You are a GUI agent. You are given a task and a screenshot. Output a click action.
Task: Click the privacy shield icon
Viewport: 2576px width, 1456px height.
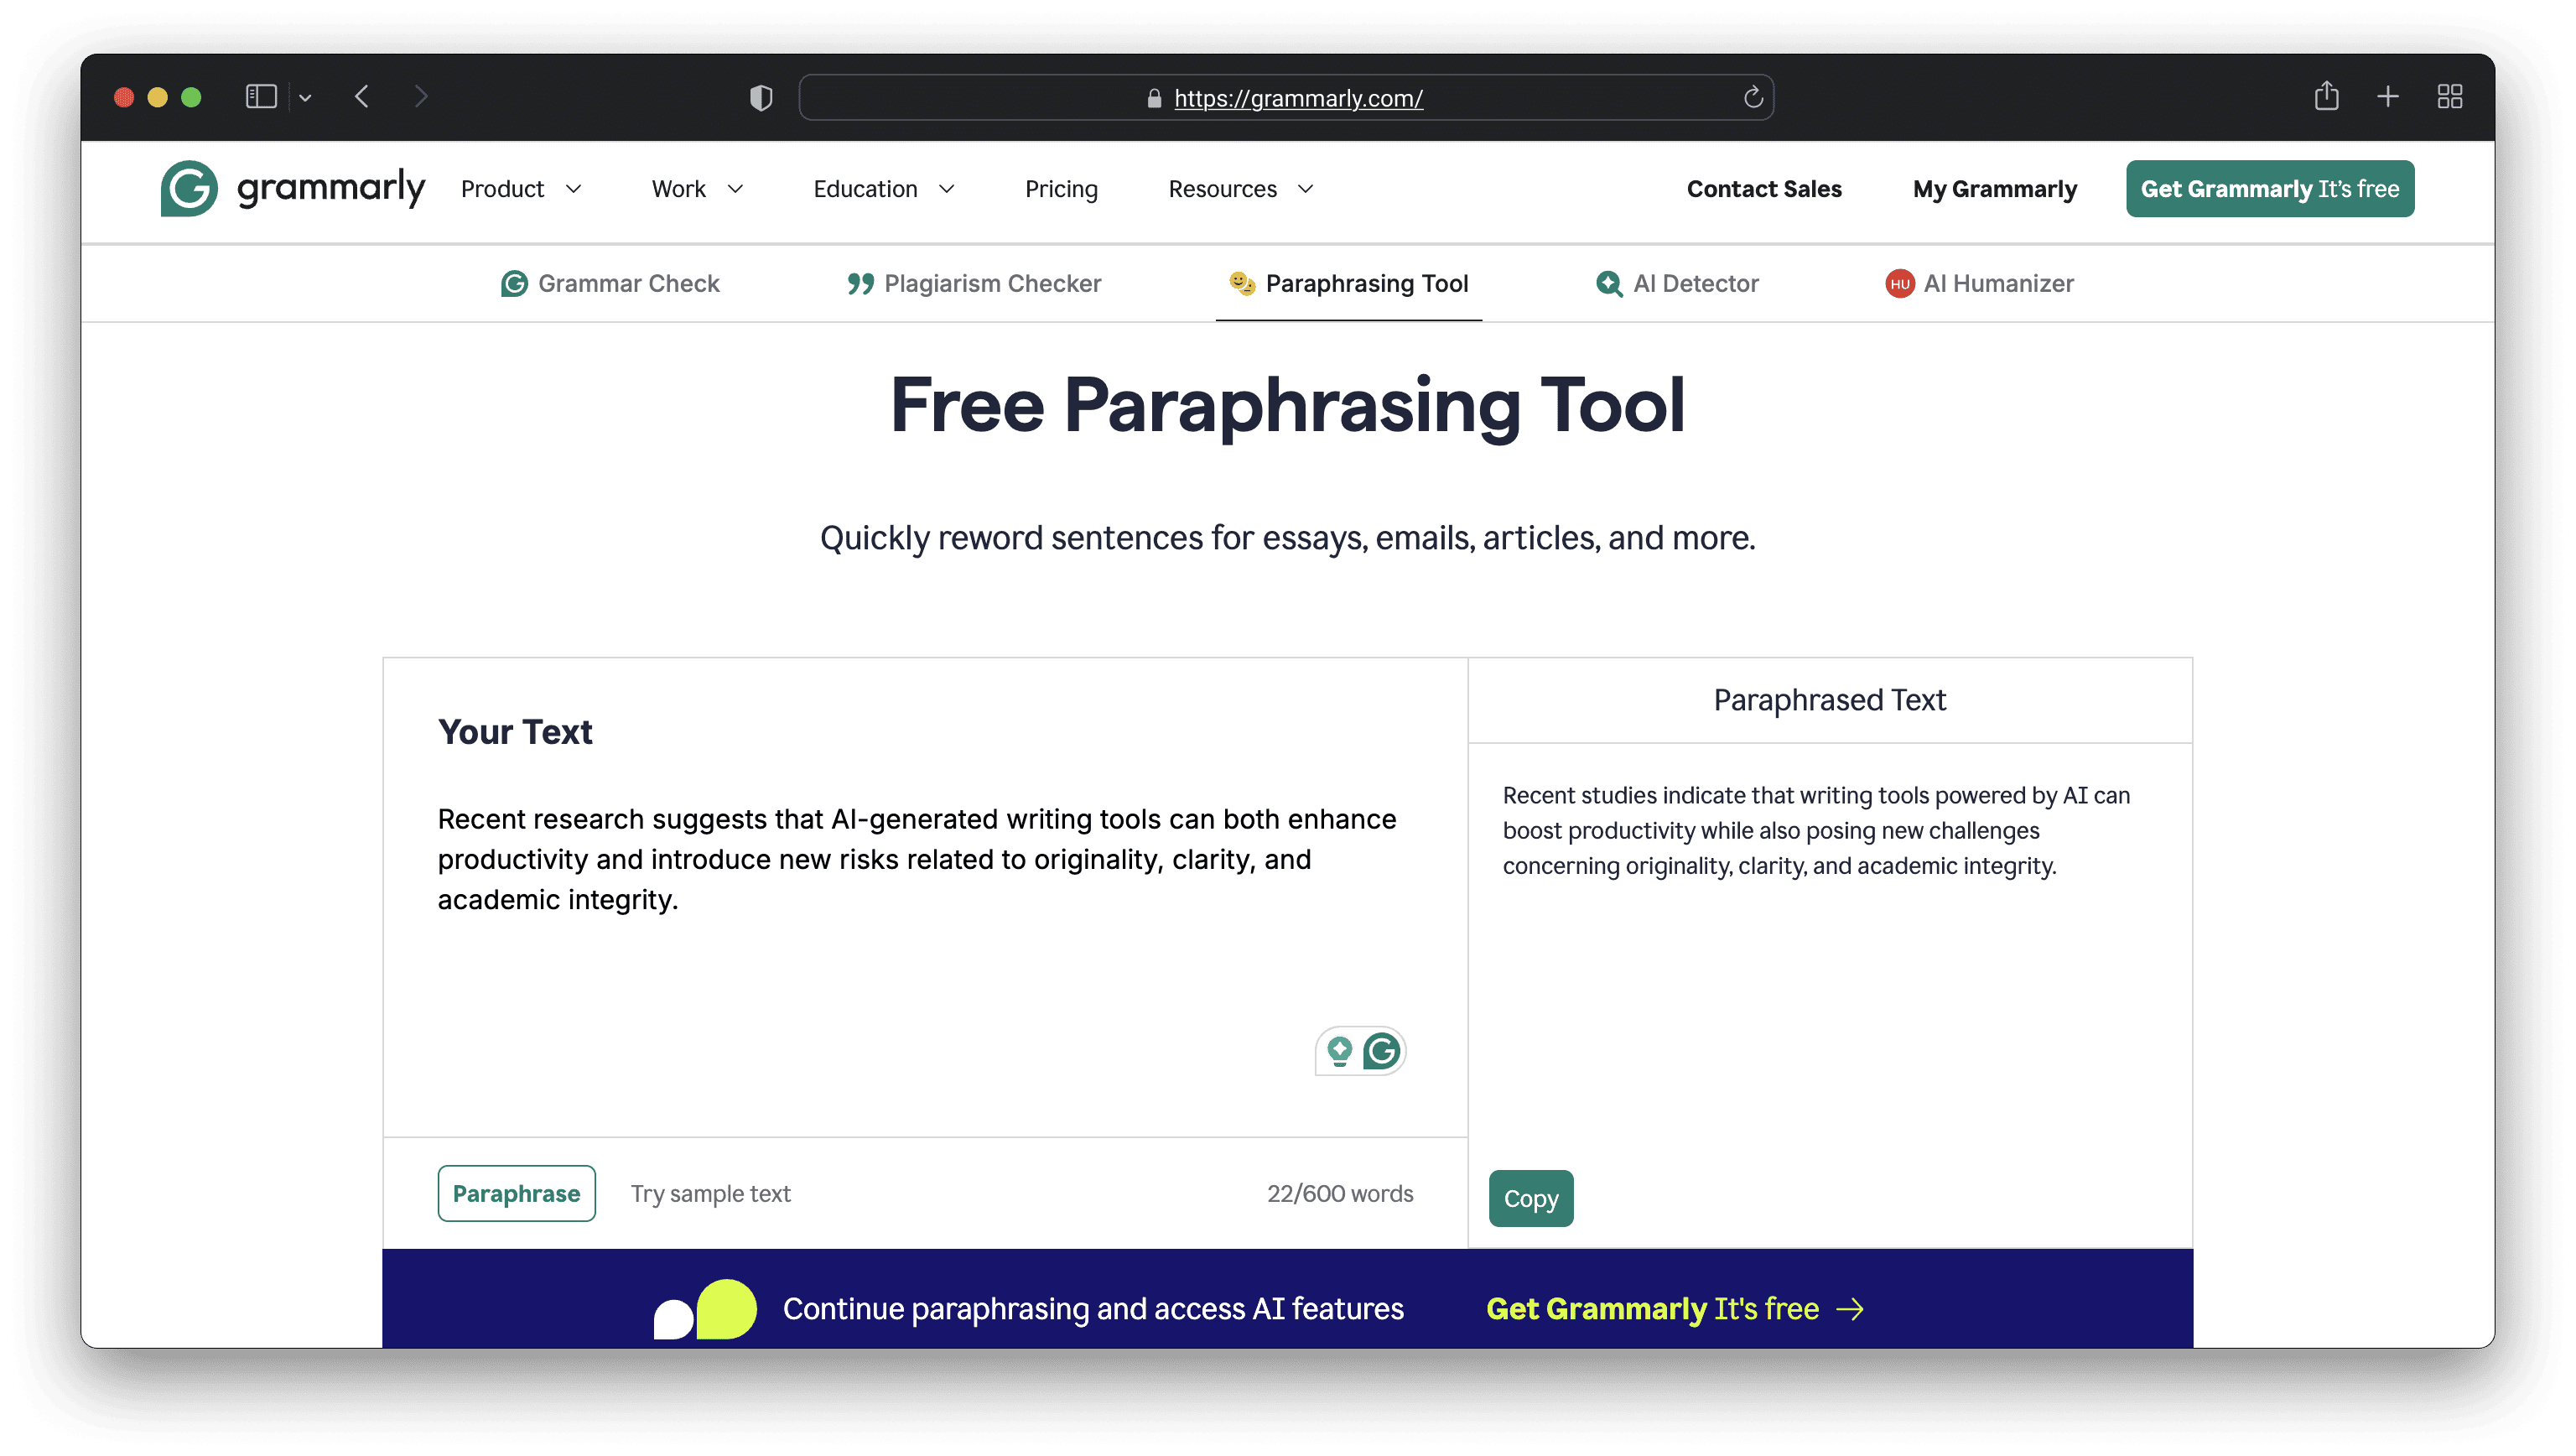click(x=761, y=97)
